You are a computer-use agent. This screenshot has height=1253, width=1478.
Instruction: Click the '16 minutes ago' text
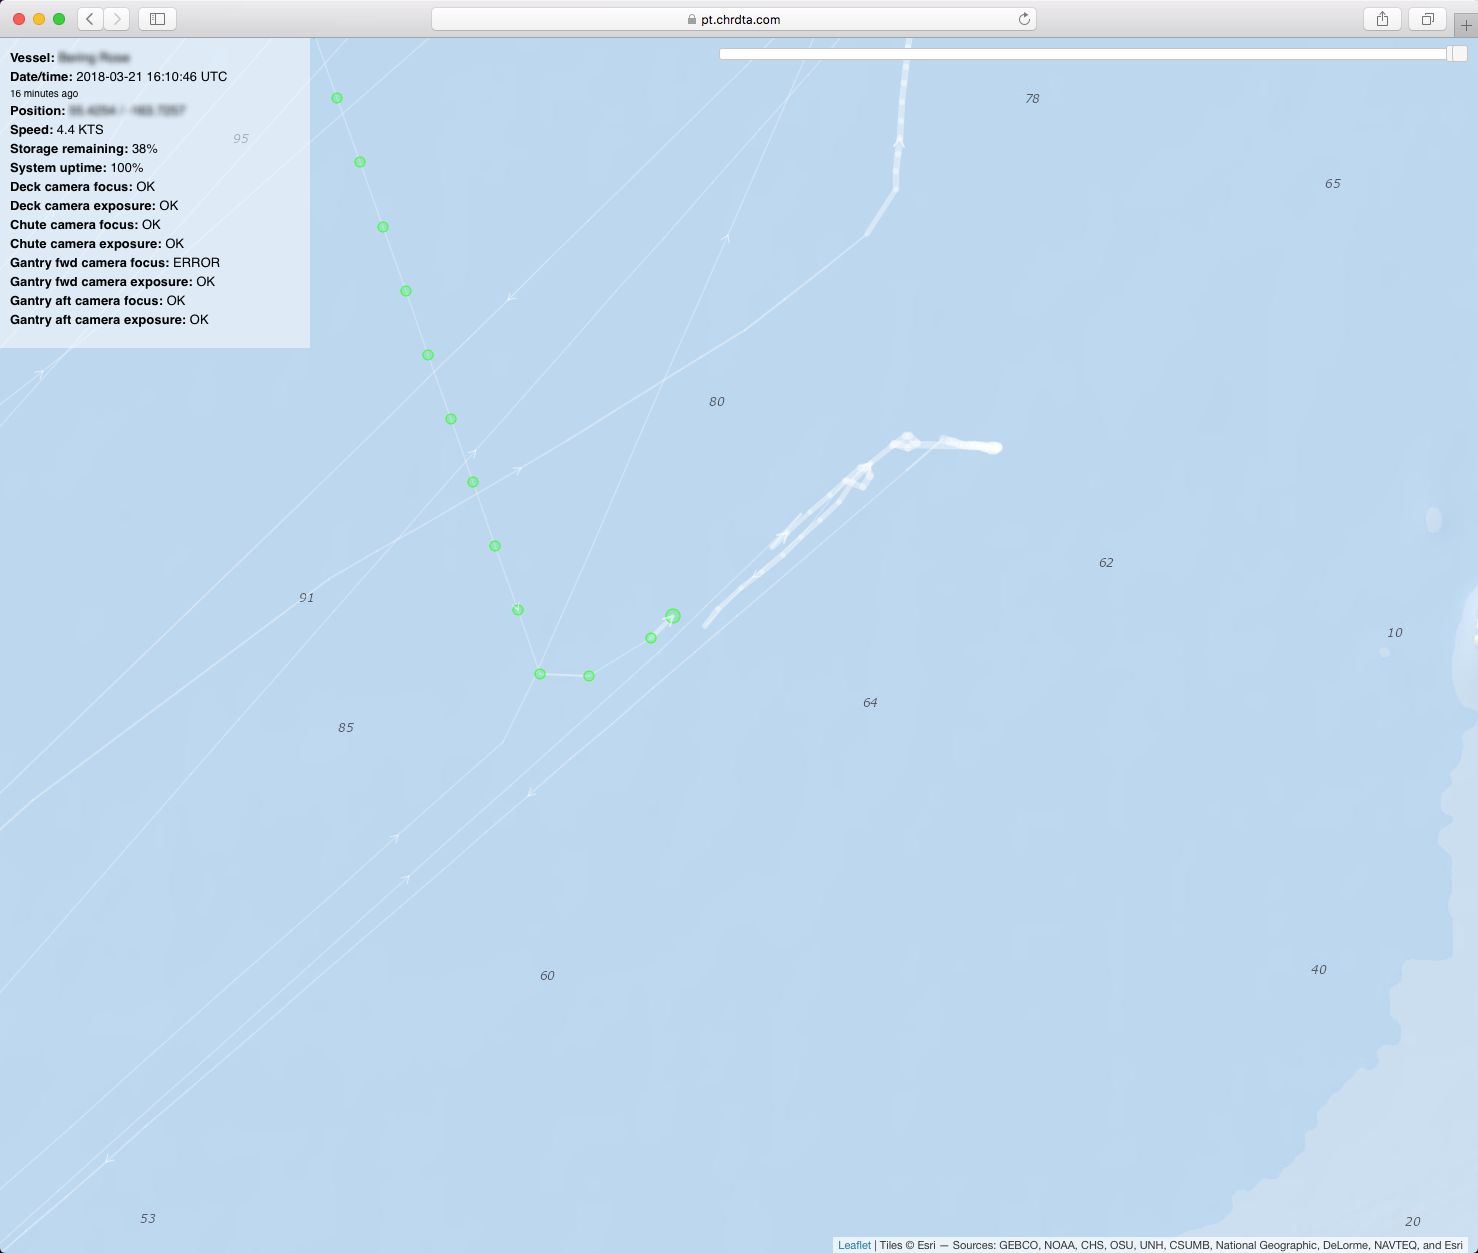coord(44,94)
